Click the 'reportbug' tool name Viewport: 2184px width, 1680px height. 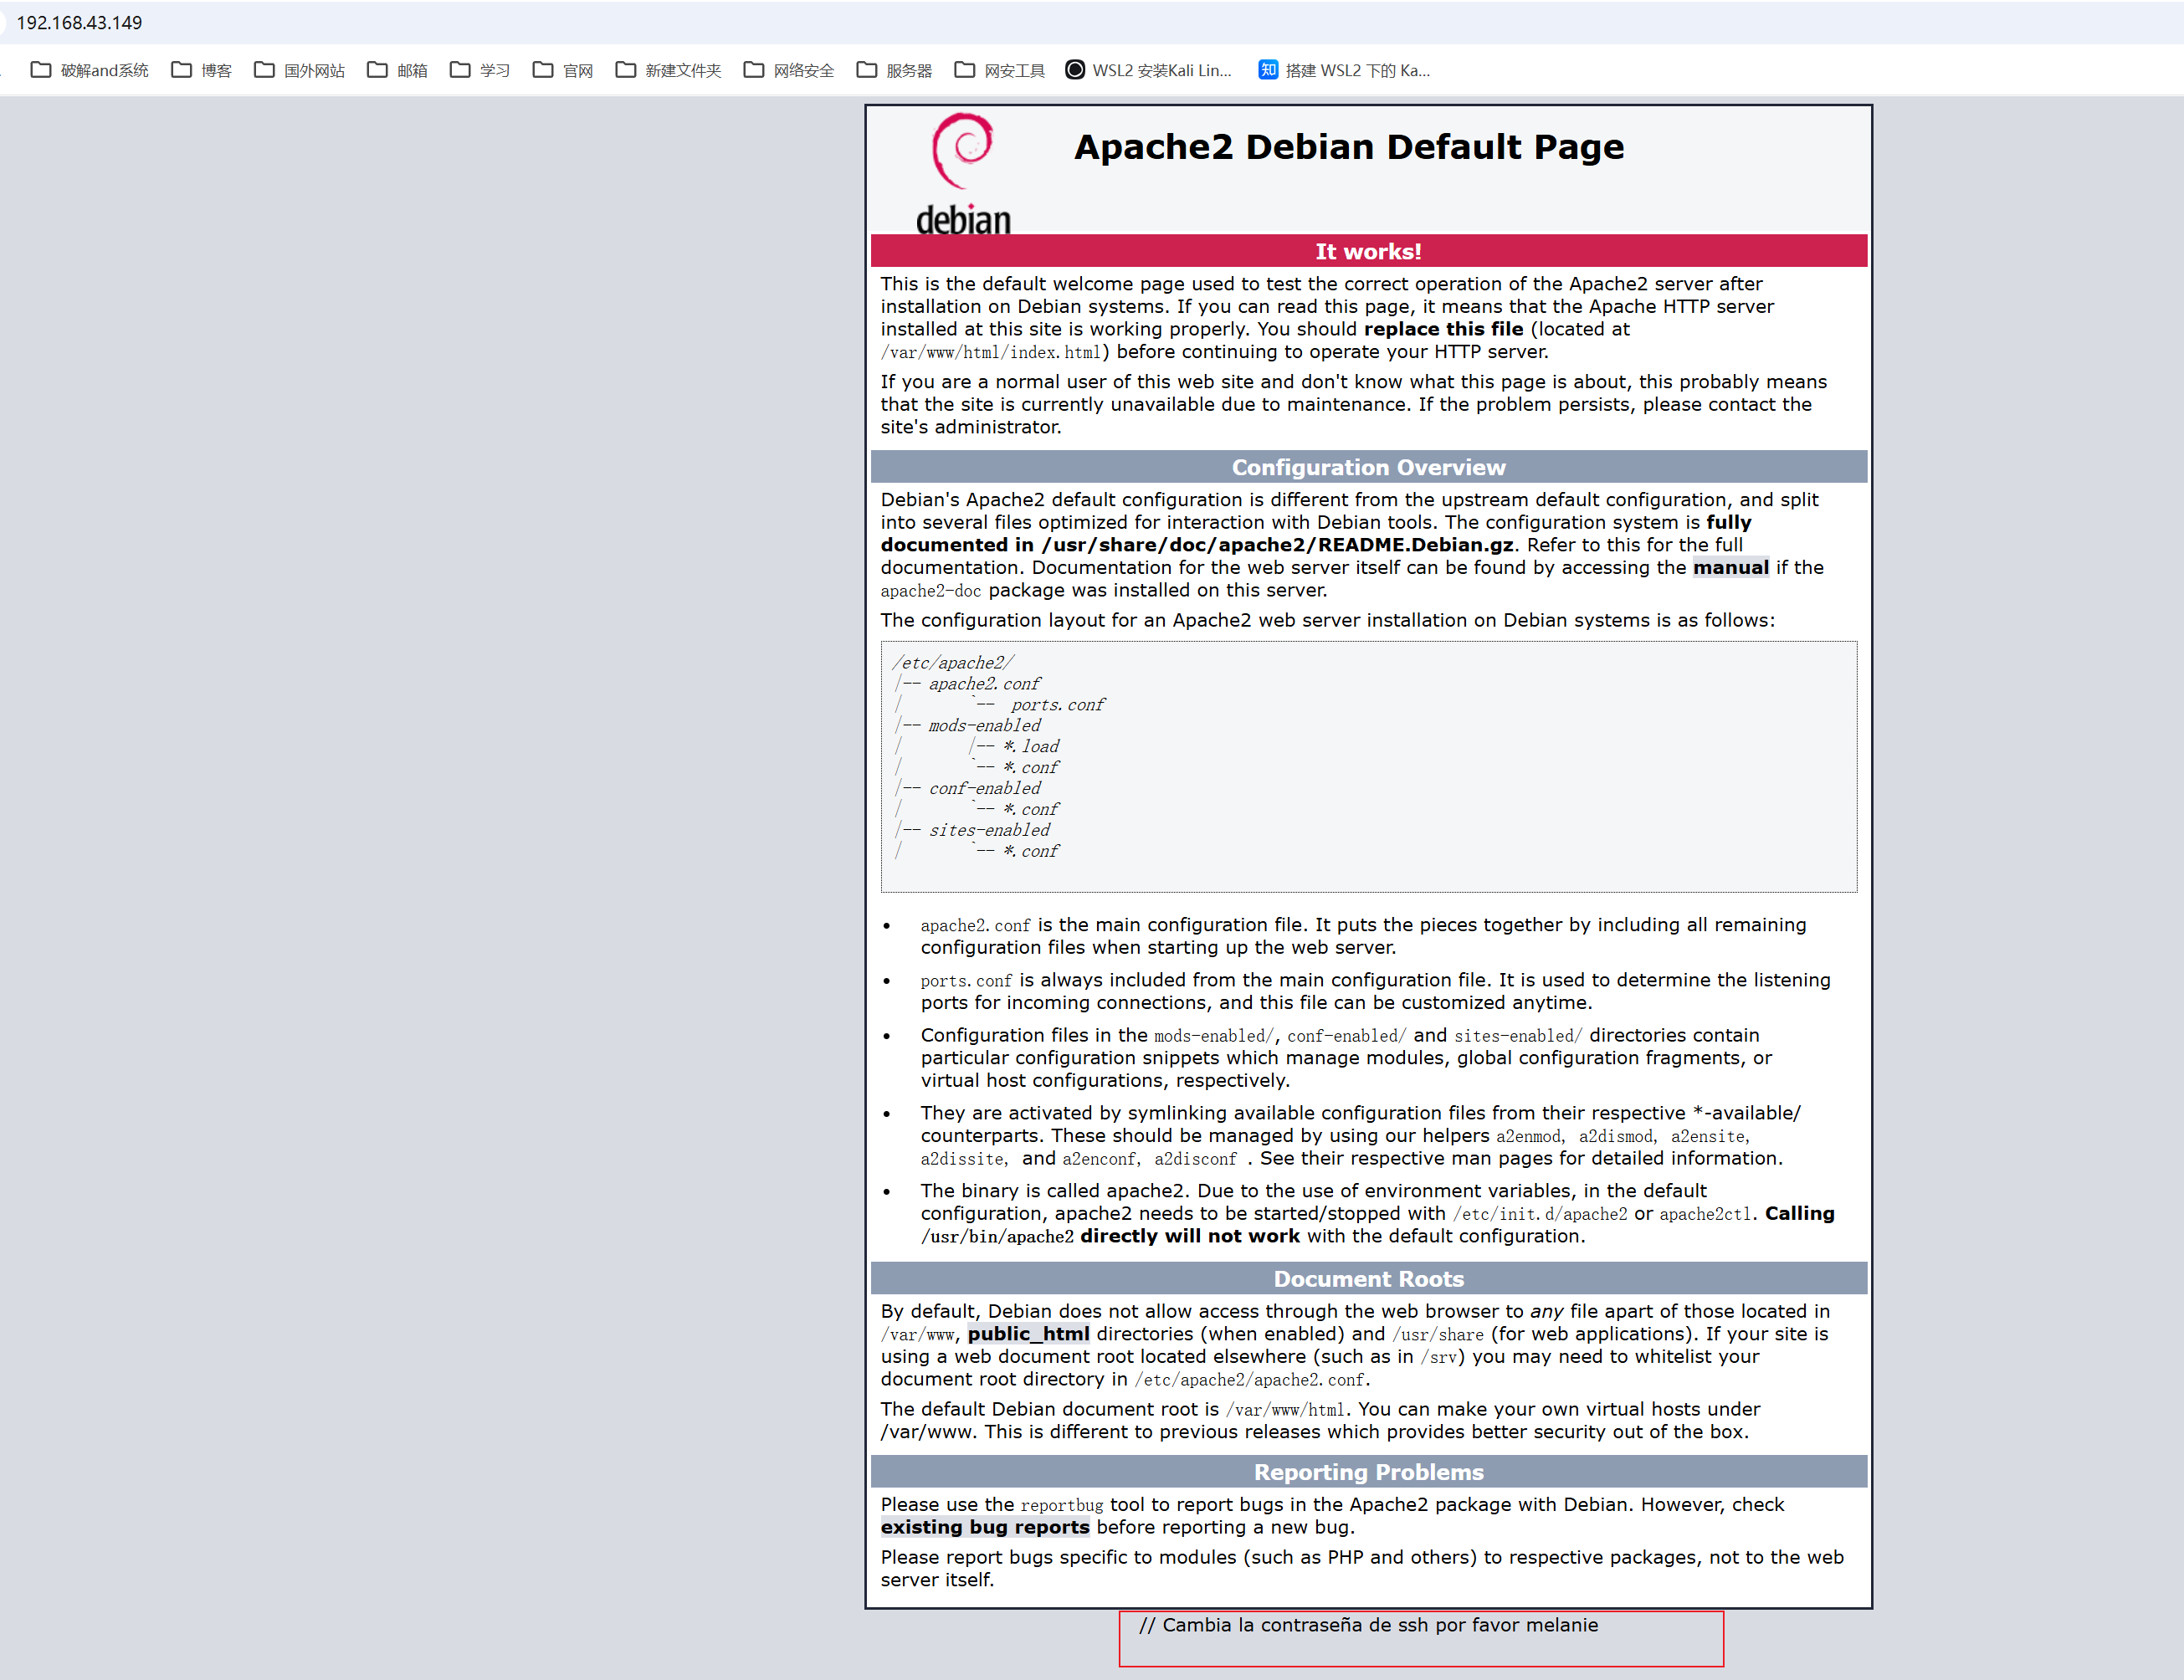1062,1505
